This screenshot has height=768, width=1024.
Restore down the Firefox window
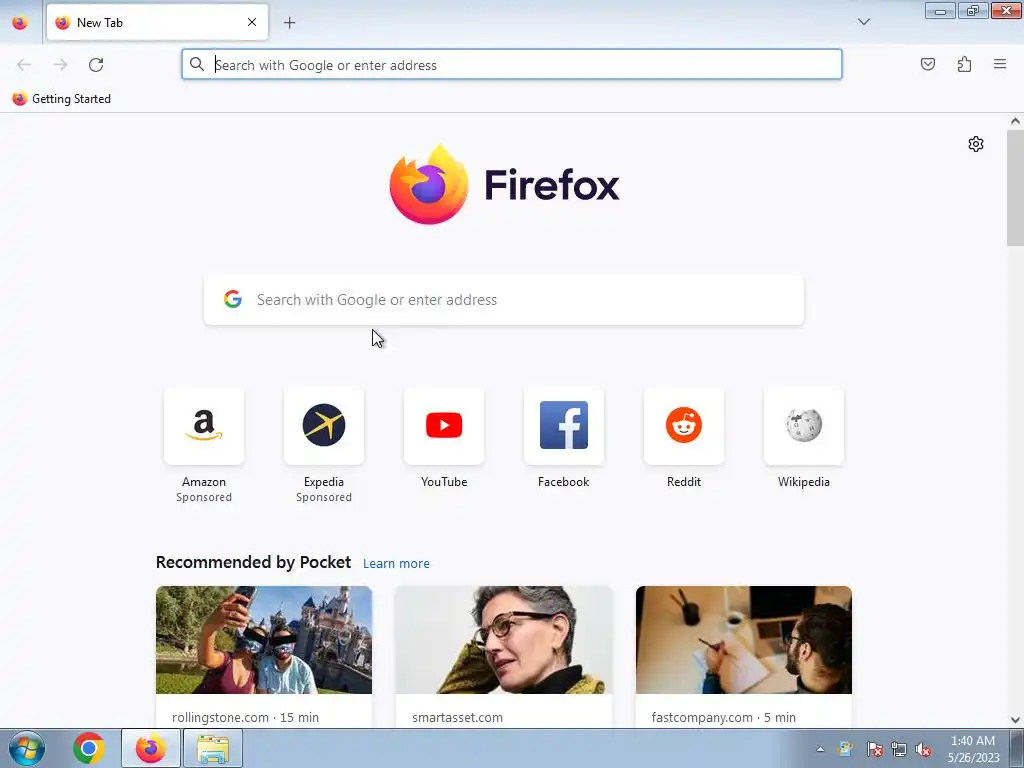coord(973,10)
